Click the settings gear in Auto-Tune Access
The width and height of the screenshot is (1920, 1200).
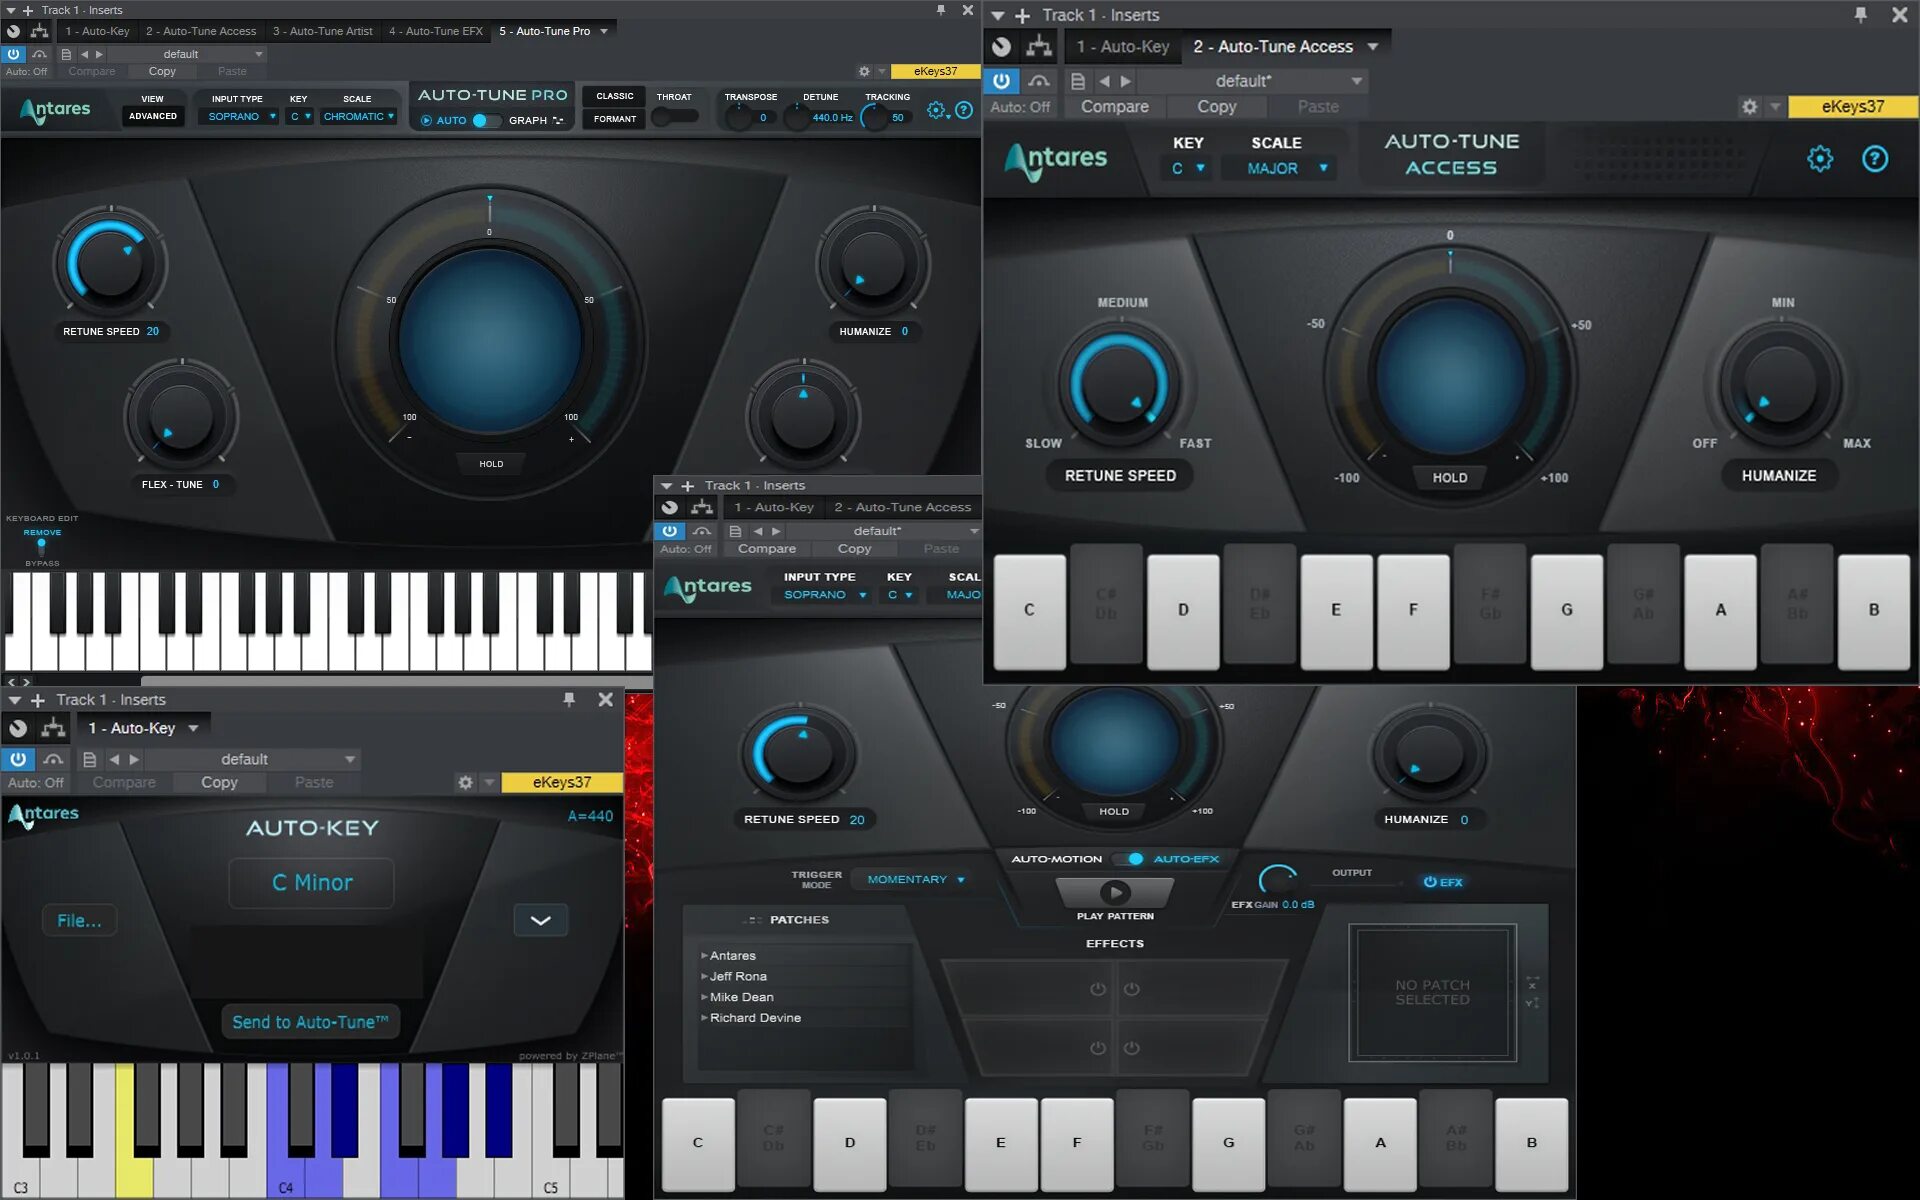(1819, 158)
